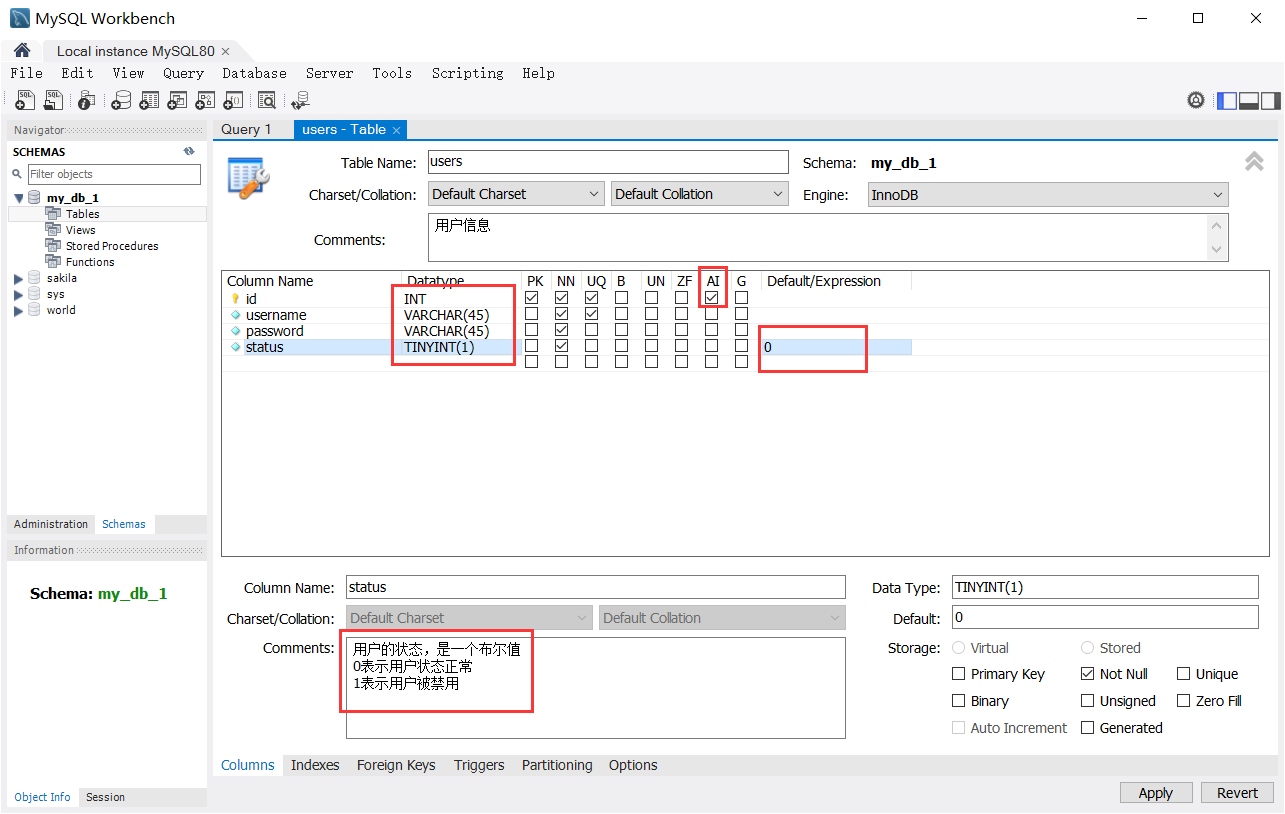The width and height of the screenshot is (1285, 814).
Task: Click the primary key icon for id
Action: click(x=235, y=299)
